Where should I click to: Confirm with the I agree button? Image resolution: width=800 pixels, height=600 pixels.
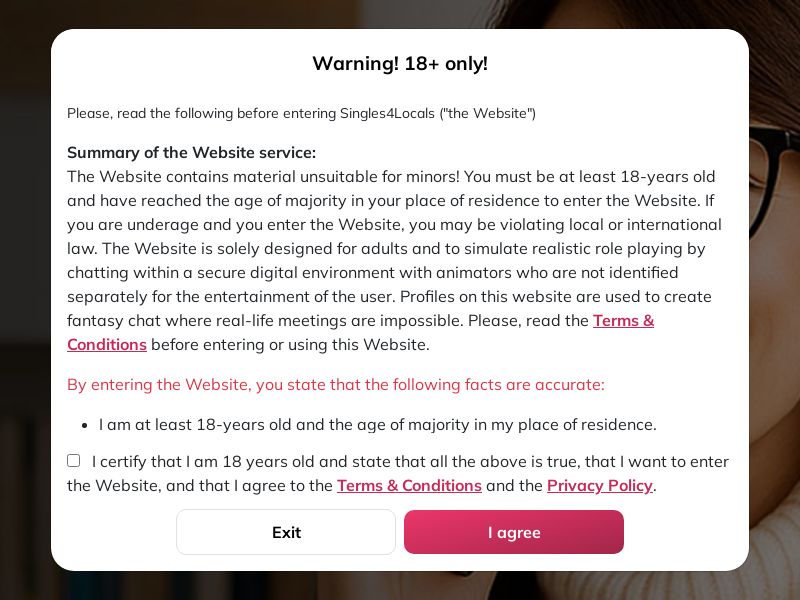pyautogui.click(x=514, y=532)
